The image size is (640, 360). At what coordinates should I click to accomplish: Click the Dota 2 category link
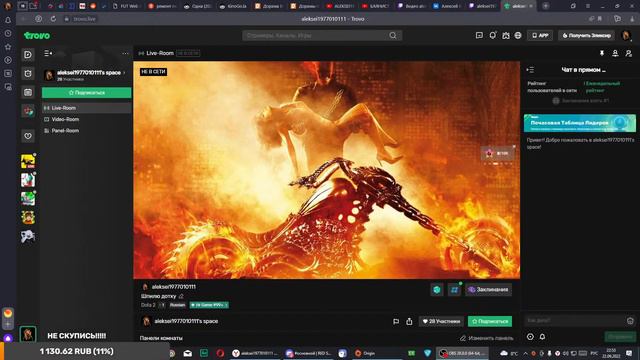[x=148, y=305]
